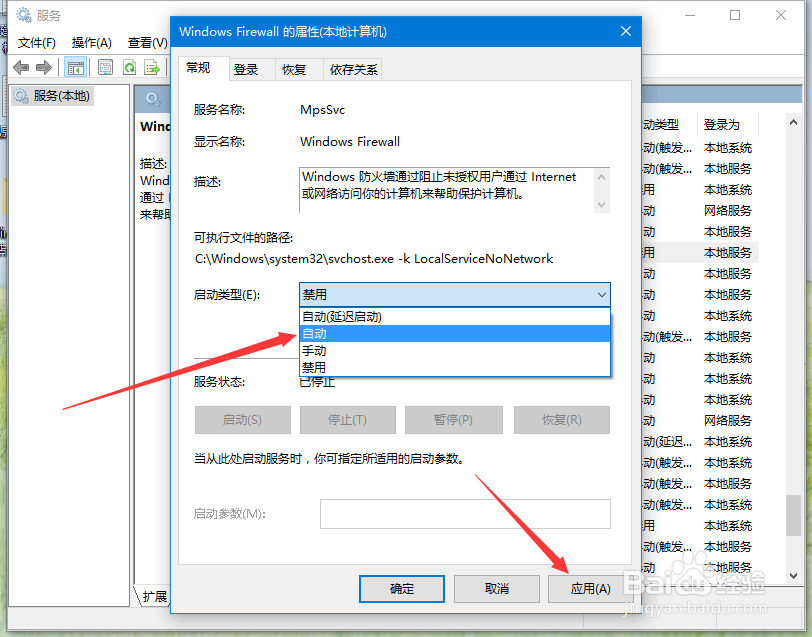This screenshot has height=637, width=812.
Task: Choose 手动 startup type option
Action: tap(455, 351)
